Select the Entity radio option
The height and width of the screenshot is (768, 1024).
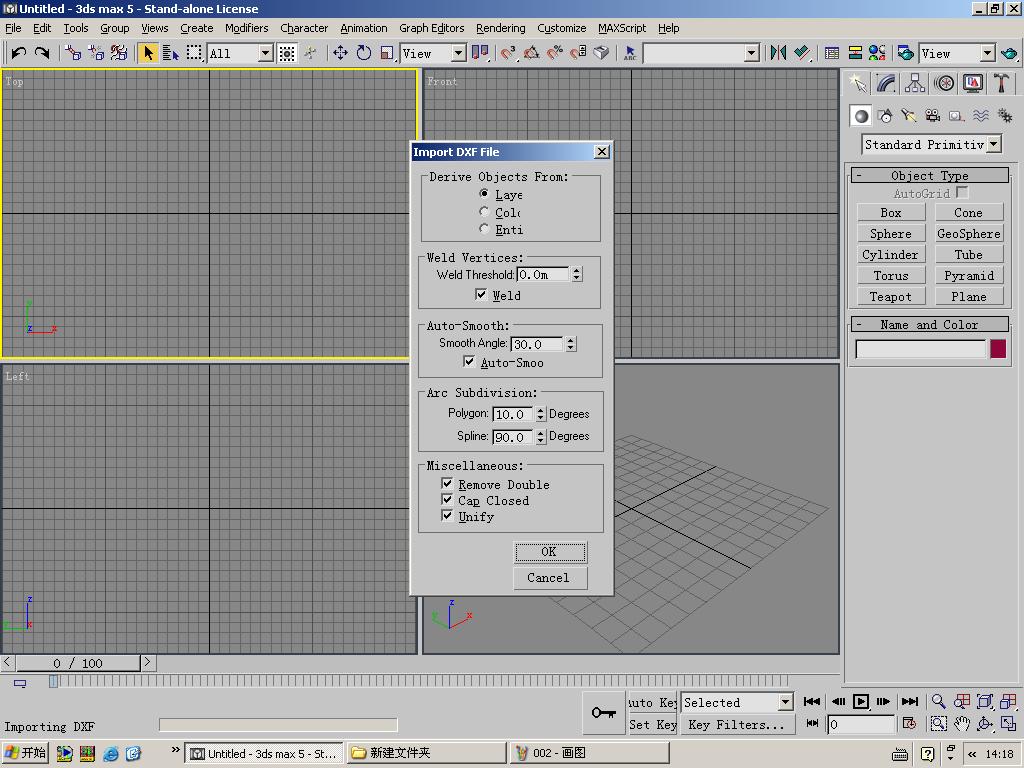(484, 229)
